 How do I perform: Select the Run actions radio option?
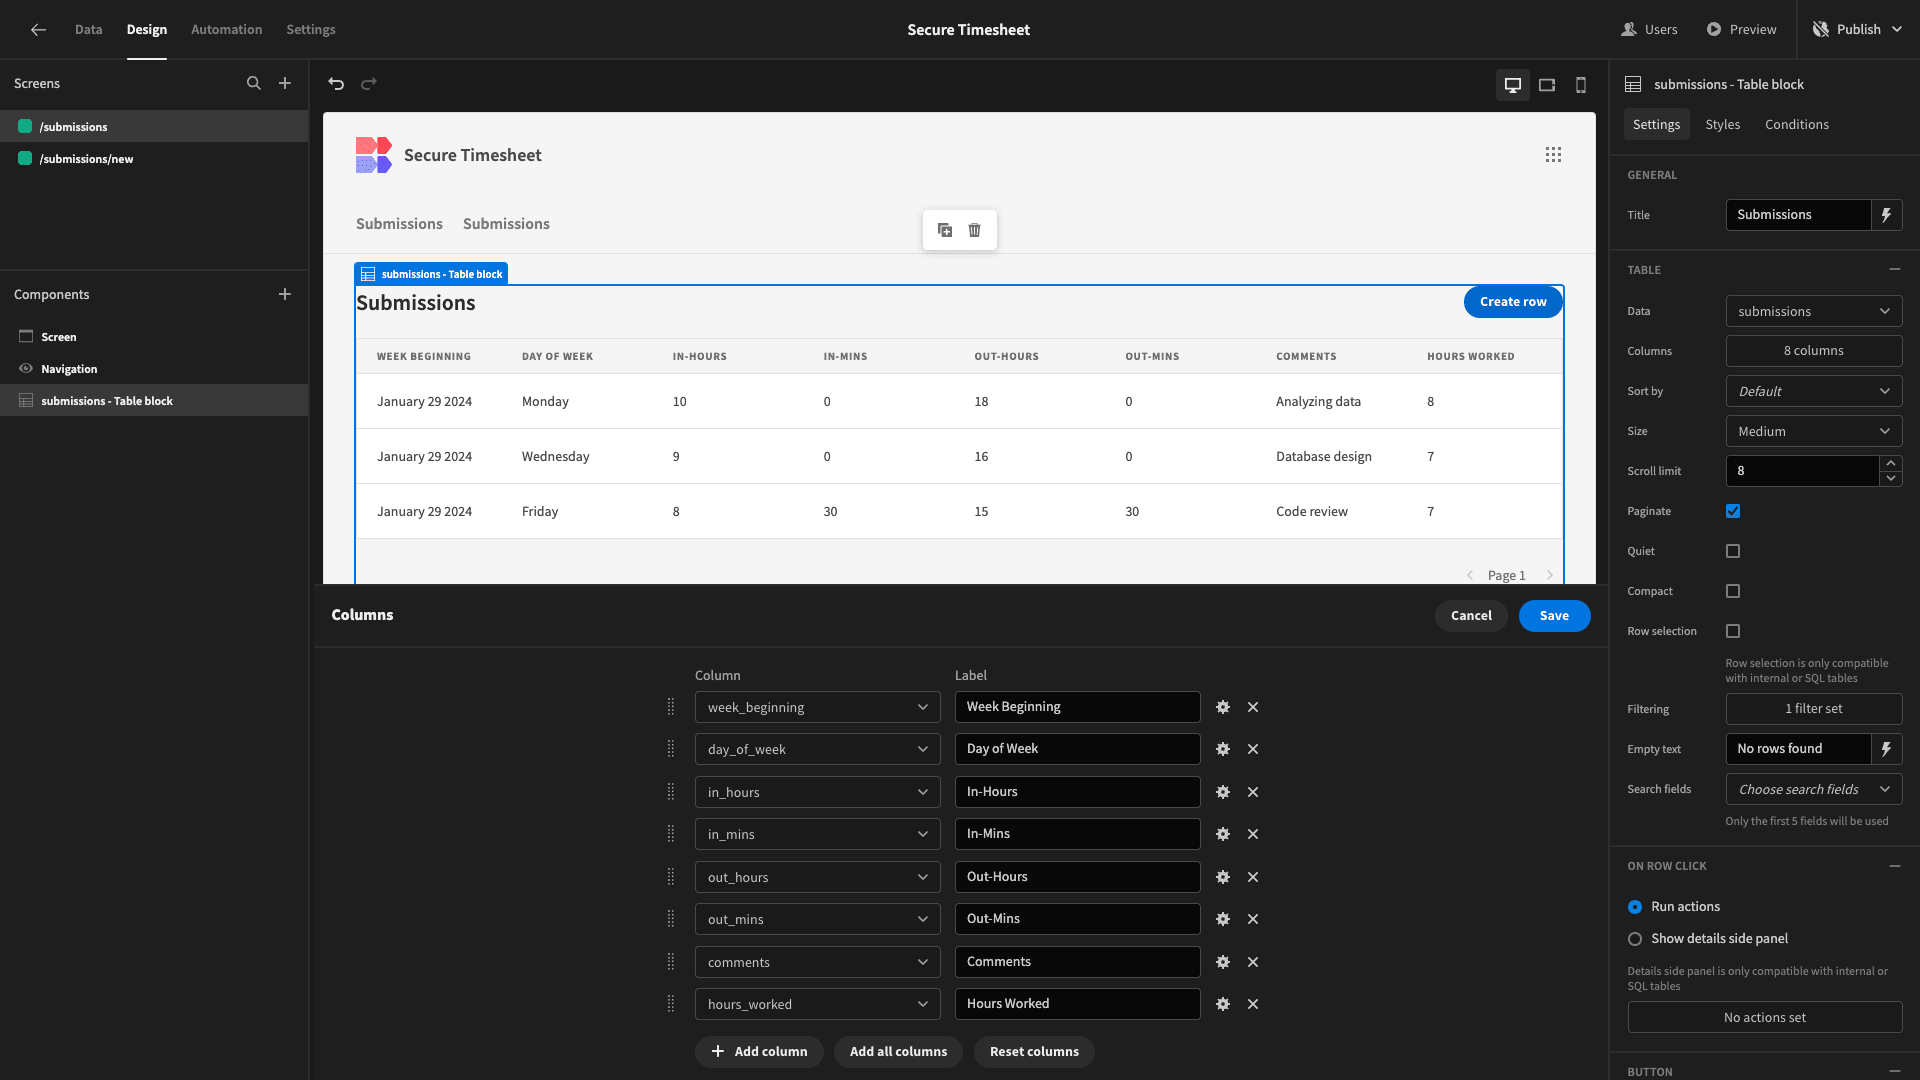click(1635, 907)
